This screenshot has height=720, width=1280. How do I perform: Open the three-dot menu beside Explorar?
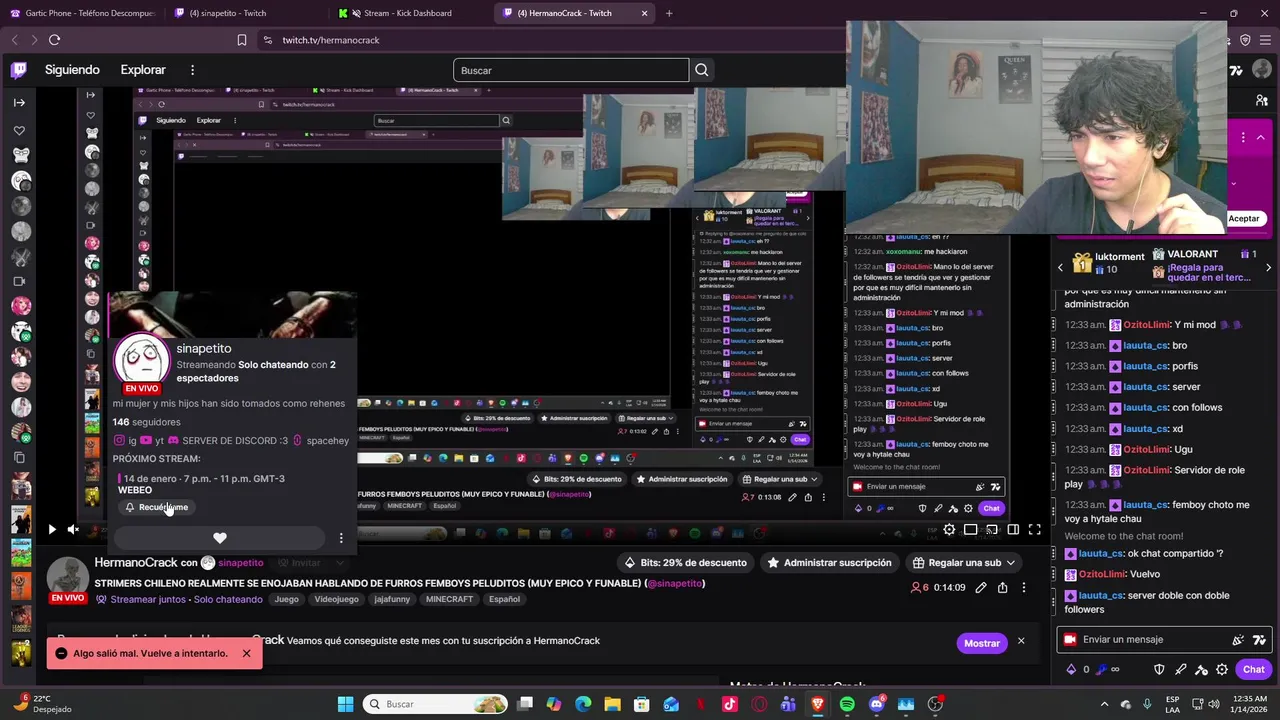(x=192, y=70)
